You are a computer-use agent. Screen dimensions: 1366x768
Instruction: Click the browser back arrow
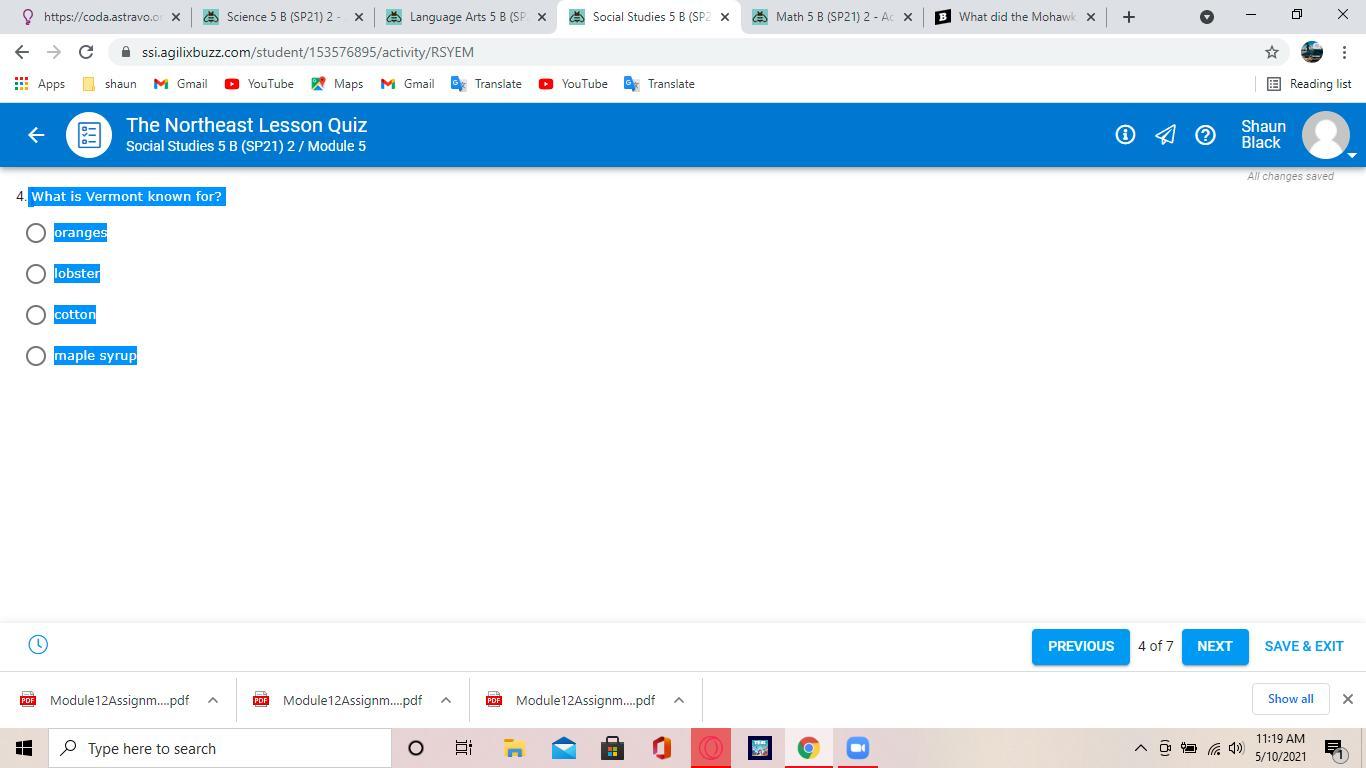[22, 52]
